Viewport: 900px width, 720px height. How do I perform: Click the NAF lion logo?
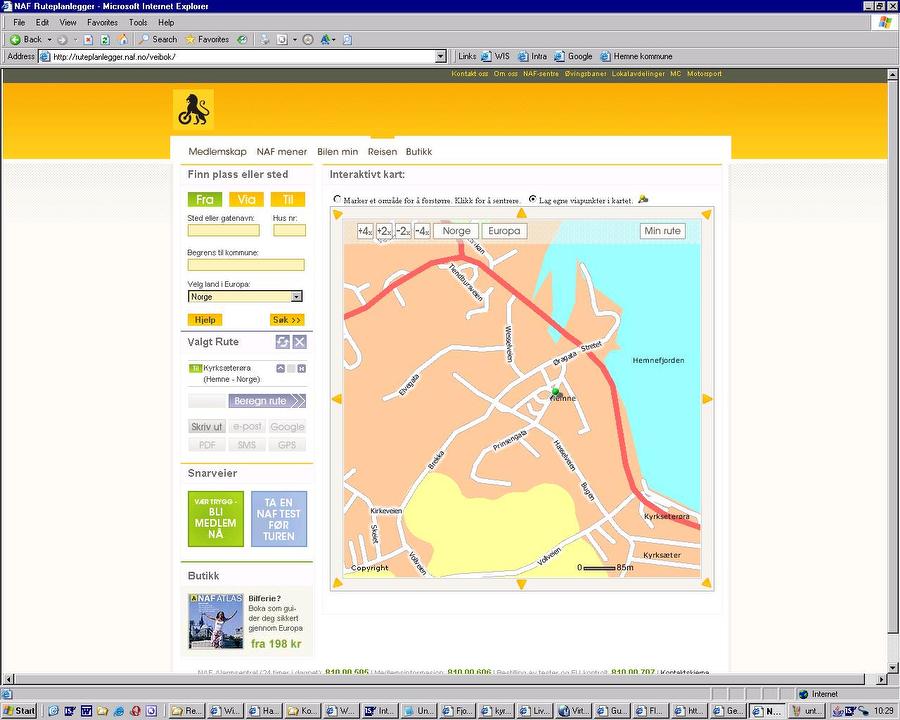click(x=193, y=109)
